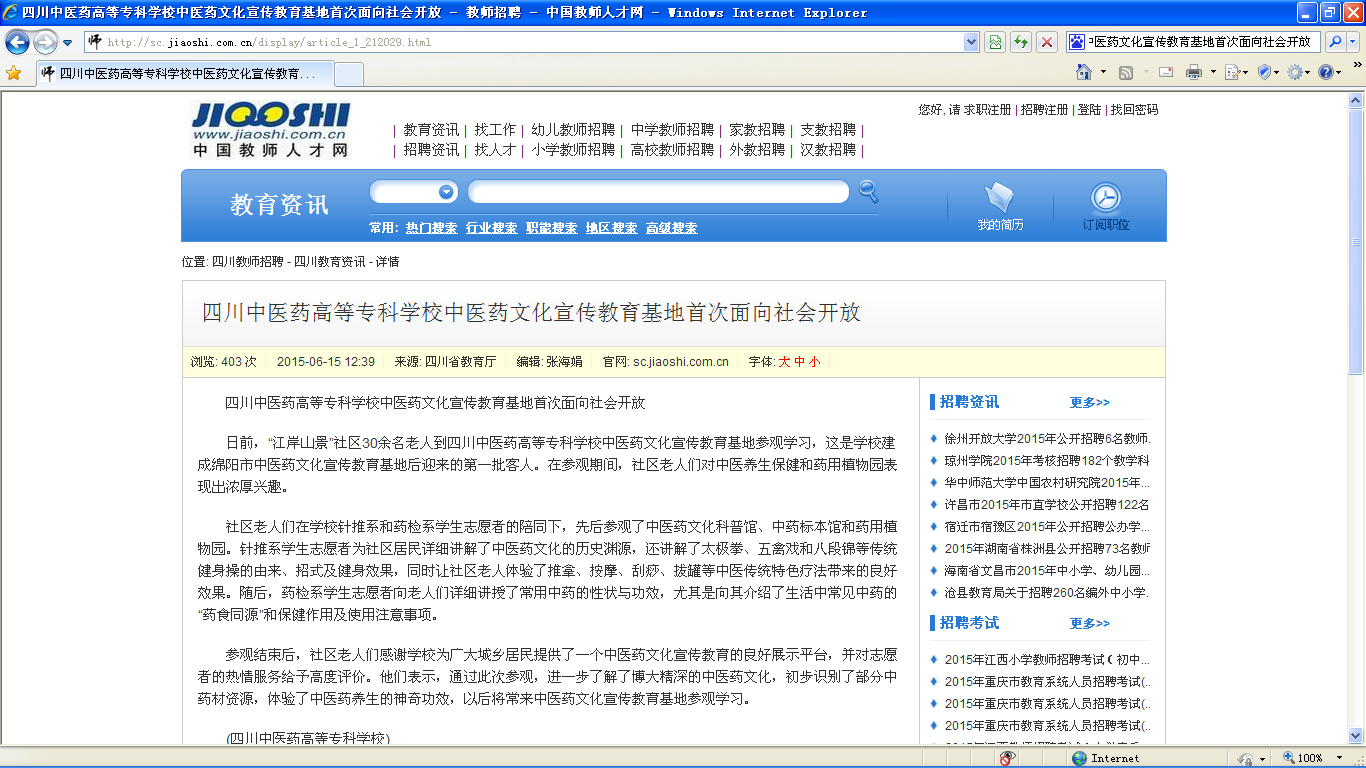This screenshot has height=768, width=1366.
Task: Click the magnifier icon beside the site search box
Action: point(868,191)
